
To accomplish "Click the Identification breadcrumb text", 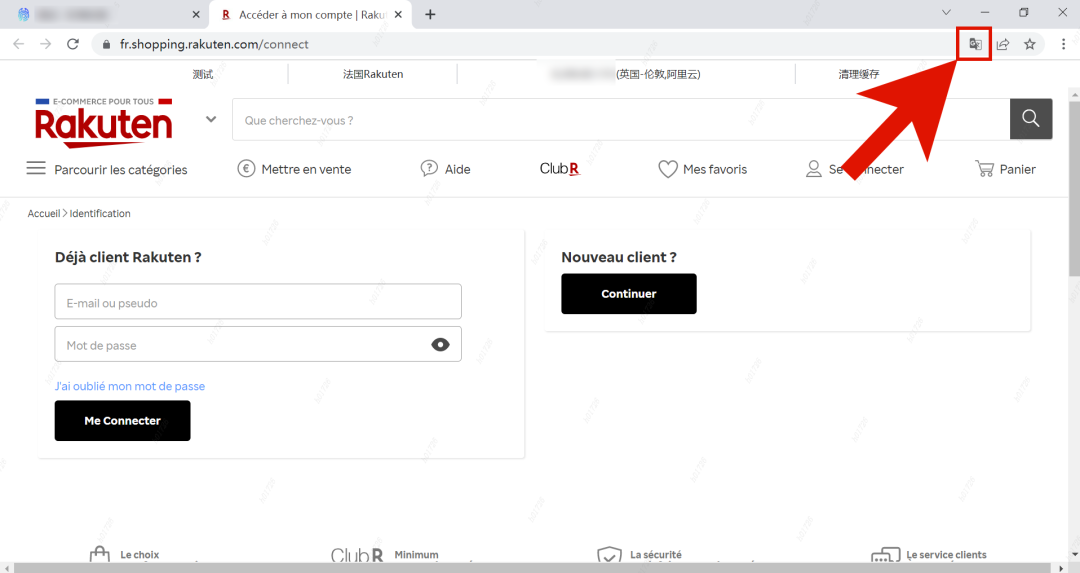I will click(100, 213).
